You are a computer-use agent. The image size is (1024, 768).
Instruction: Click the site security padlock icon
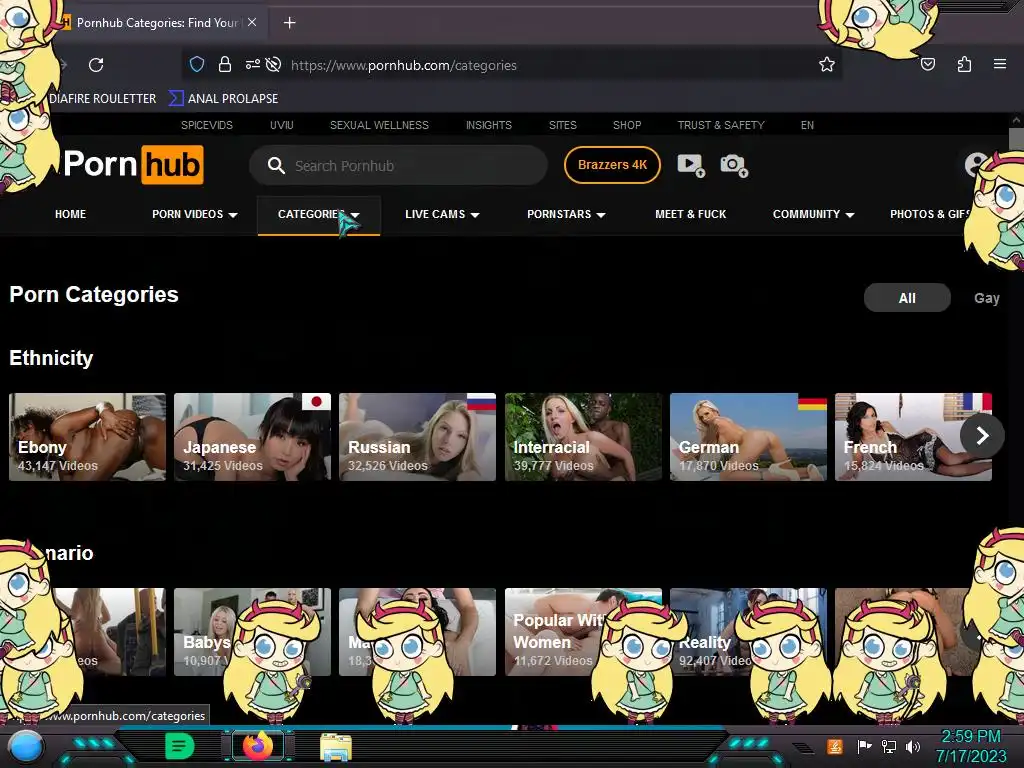[x=225, y=64]
